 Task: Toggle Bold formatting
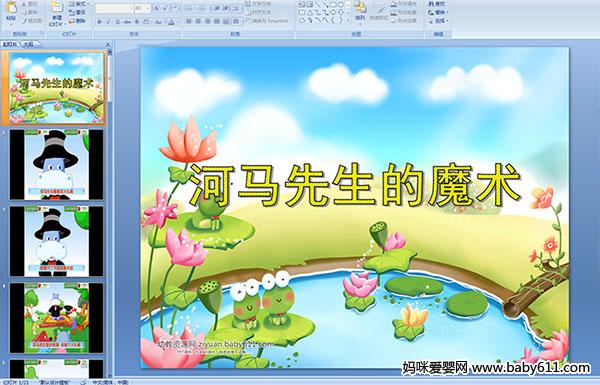(99, 22)
